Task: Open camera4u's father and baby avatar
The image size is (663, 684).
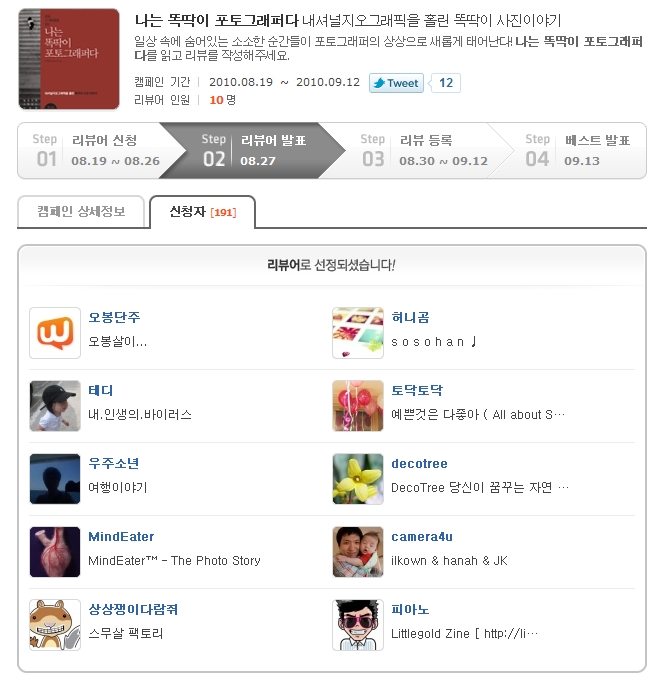Action: coord(358,552)
